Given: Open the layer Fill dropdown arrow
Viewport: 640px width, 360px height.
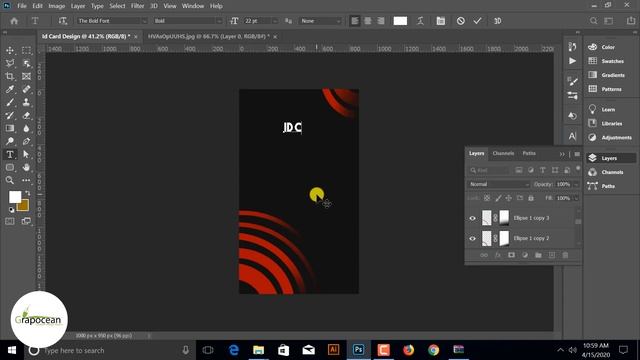Looking at the screenshot, I should pos(576,198).
